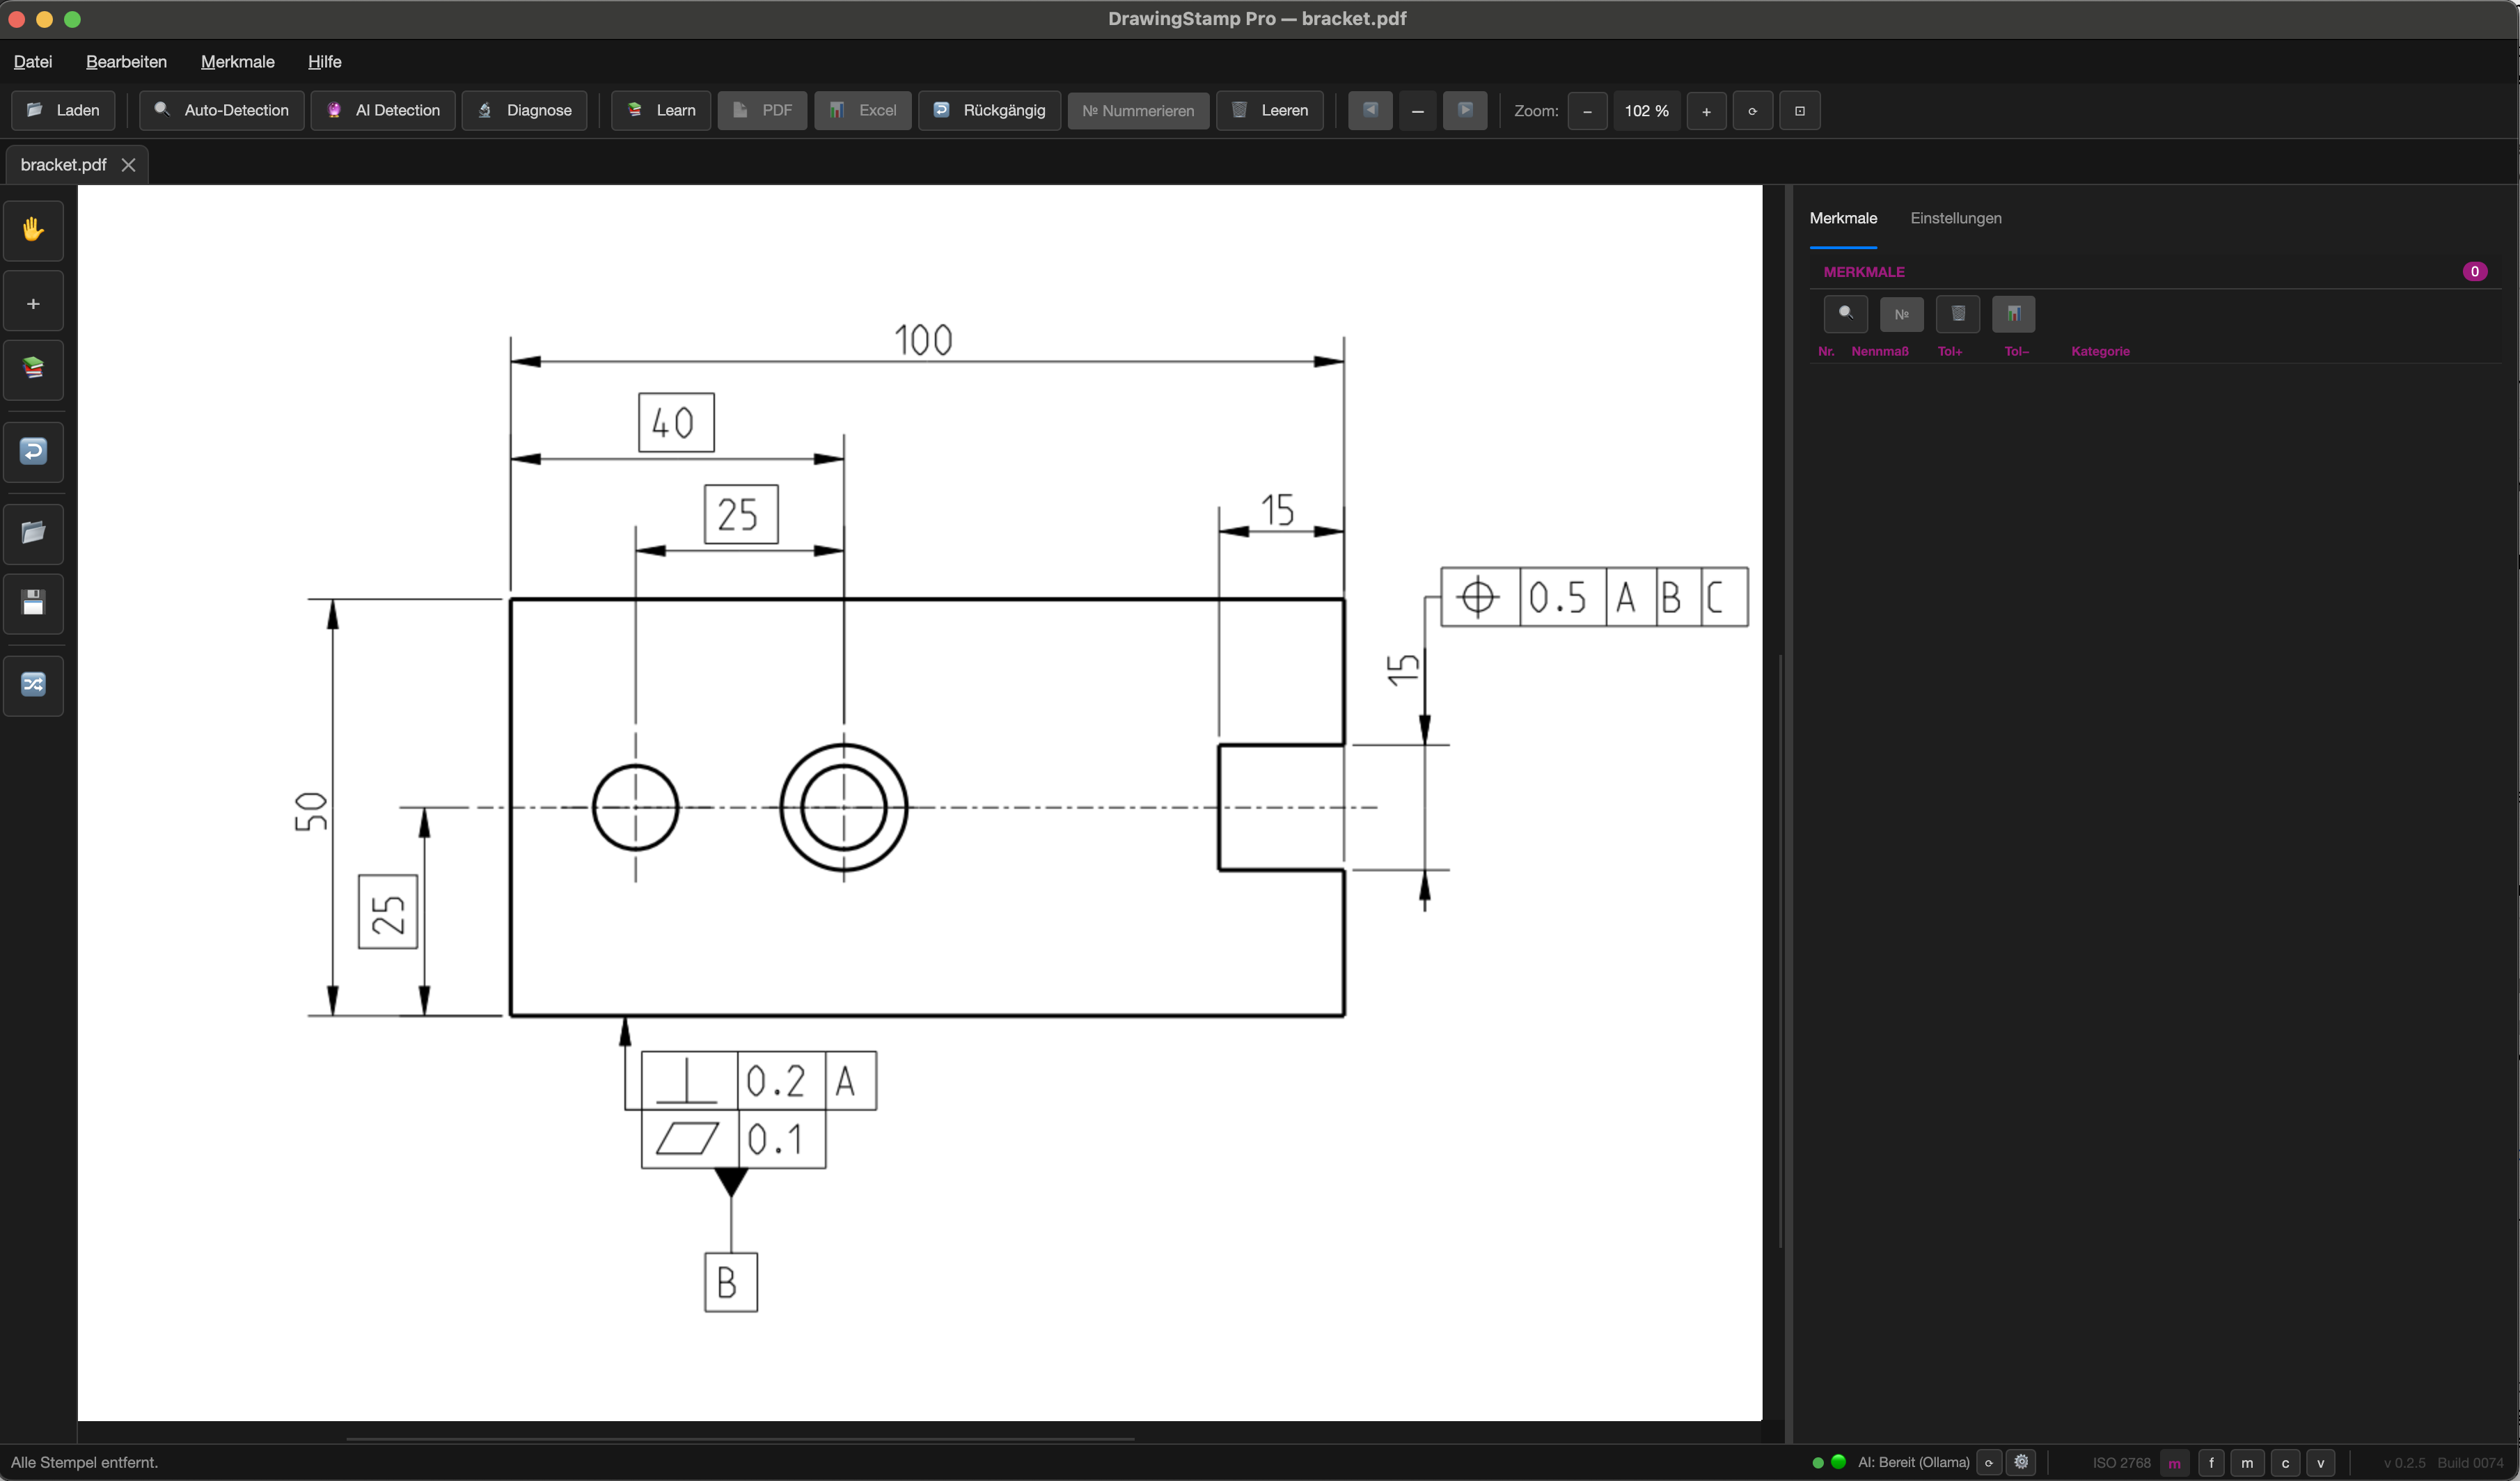The width and height of the screenshot is (2520, 1481).
Task: Click the shuffle arrows icon in left sidebar
Action: pyautogui.click(x=33, y=685)
